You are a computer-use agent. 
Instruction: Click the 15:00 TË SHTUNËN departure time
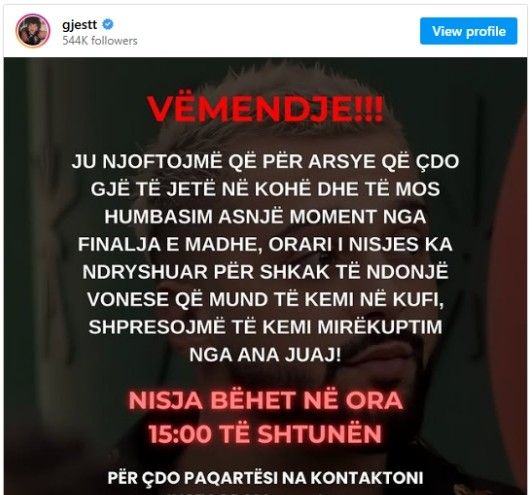pos(266,434)
